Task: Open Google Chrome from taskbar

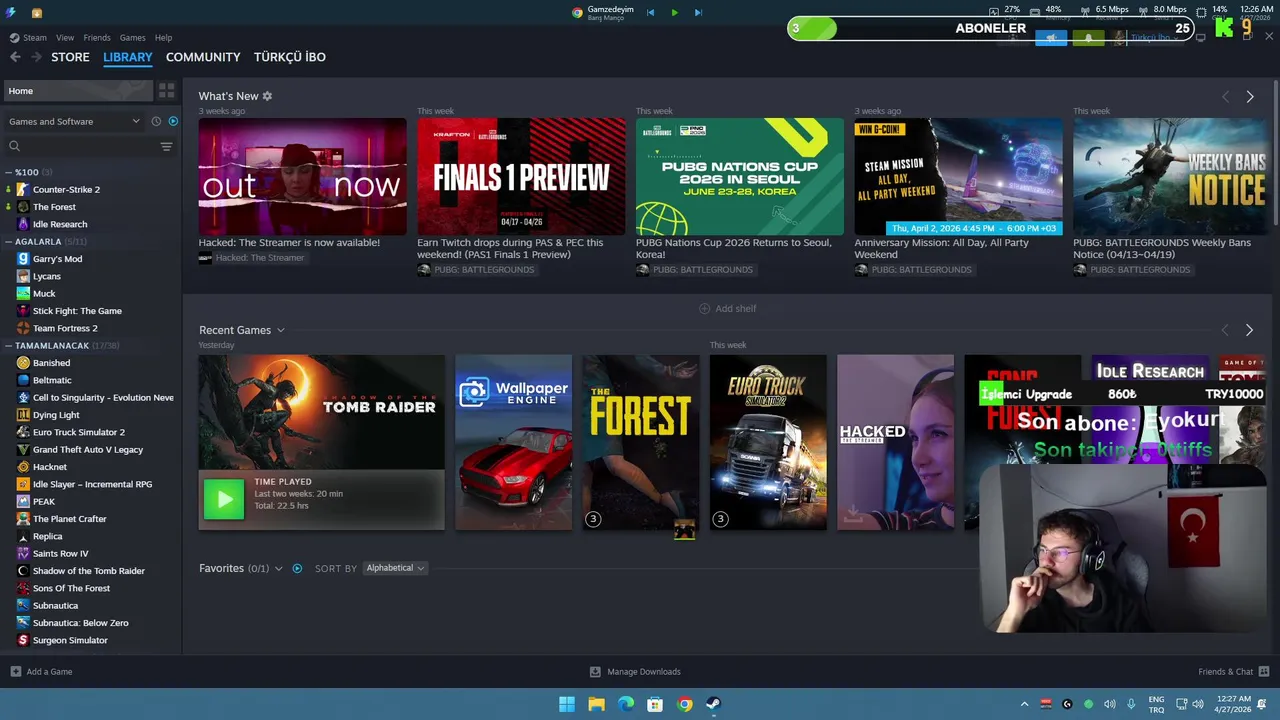Action: tap(684, 704)
